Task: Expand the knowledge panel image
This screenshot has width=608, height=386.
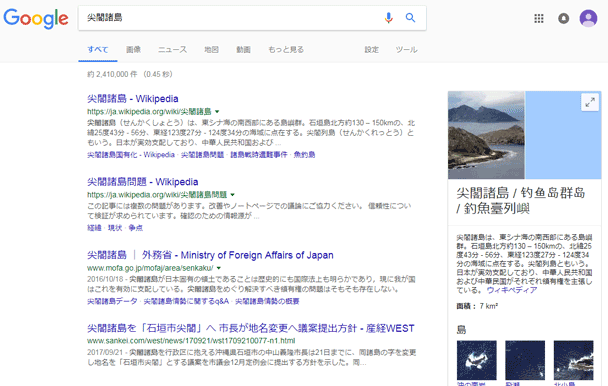Action: point(590,102)
